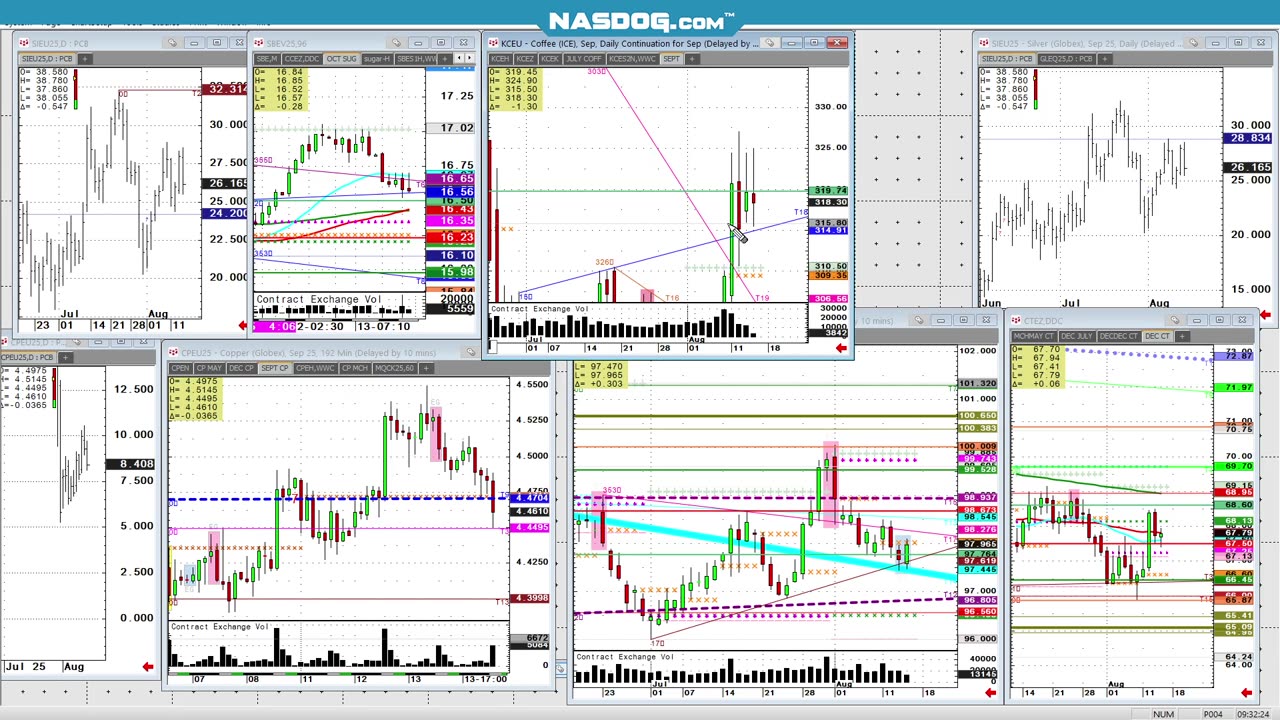The width and height of the screenshot is (1280, 720).
Task: Select the MCHMAY CT tab
Action: (x=1034, y=336)
